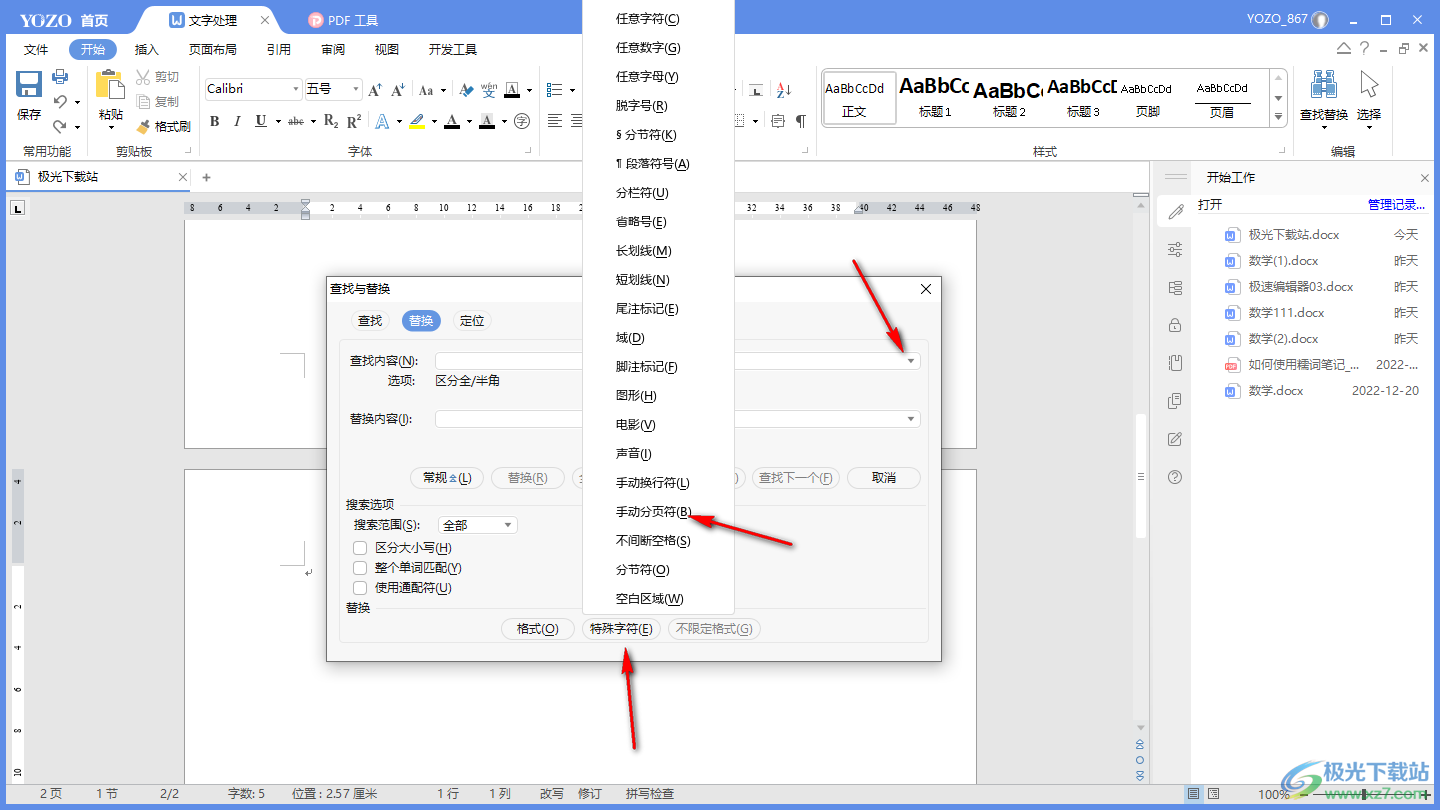The width and height of the screenshot is (1440, 810).
Task: Open the highlight color dropdown arrow
Action: coord(434,122)
